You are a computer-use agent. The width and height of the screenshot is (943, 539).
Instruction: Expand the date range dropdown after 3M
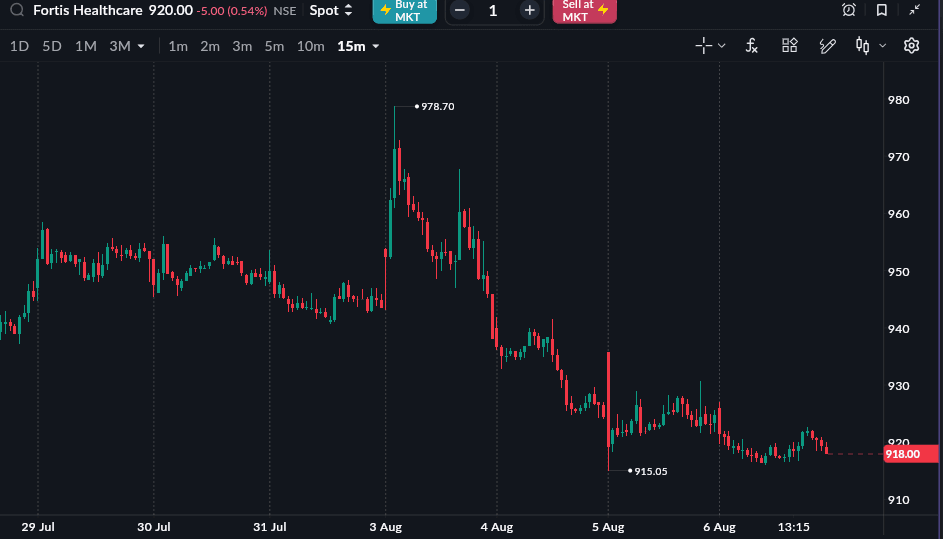pyautogui.click(x=141, y=46)
